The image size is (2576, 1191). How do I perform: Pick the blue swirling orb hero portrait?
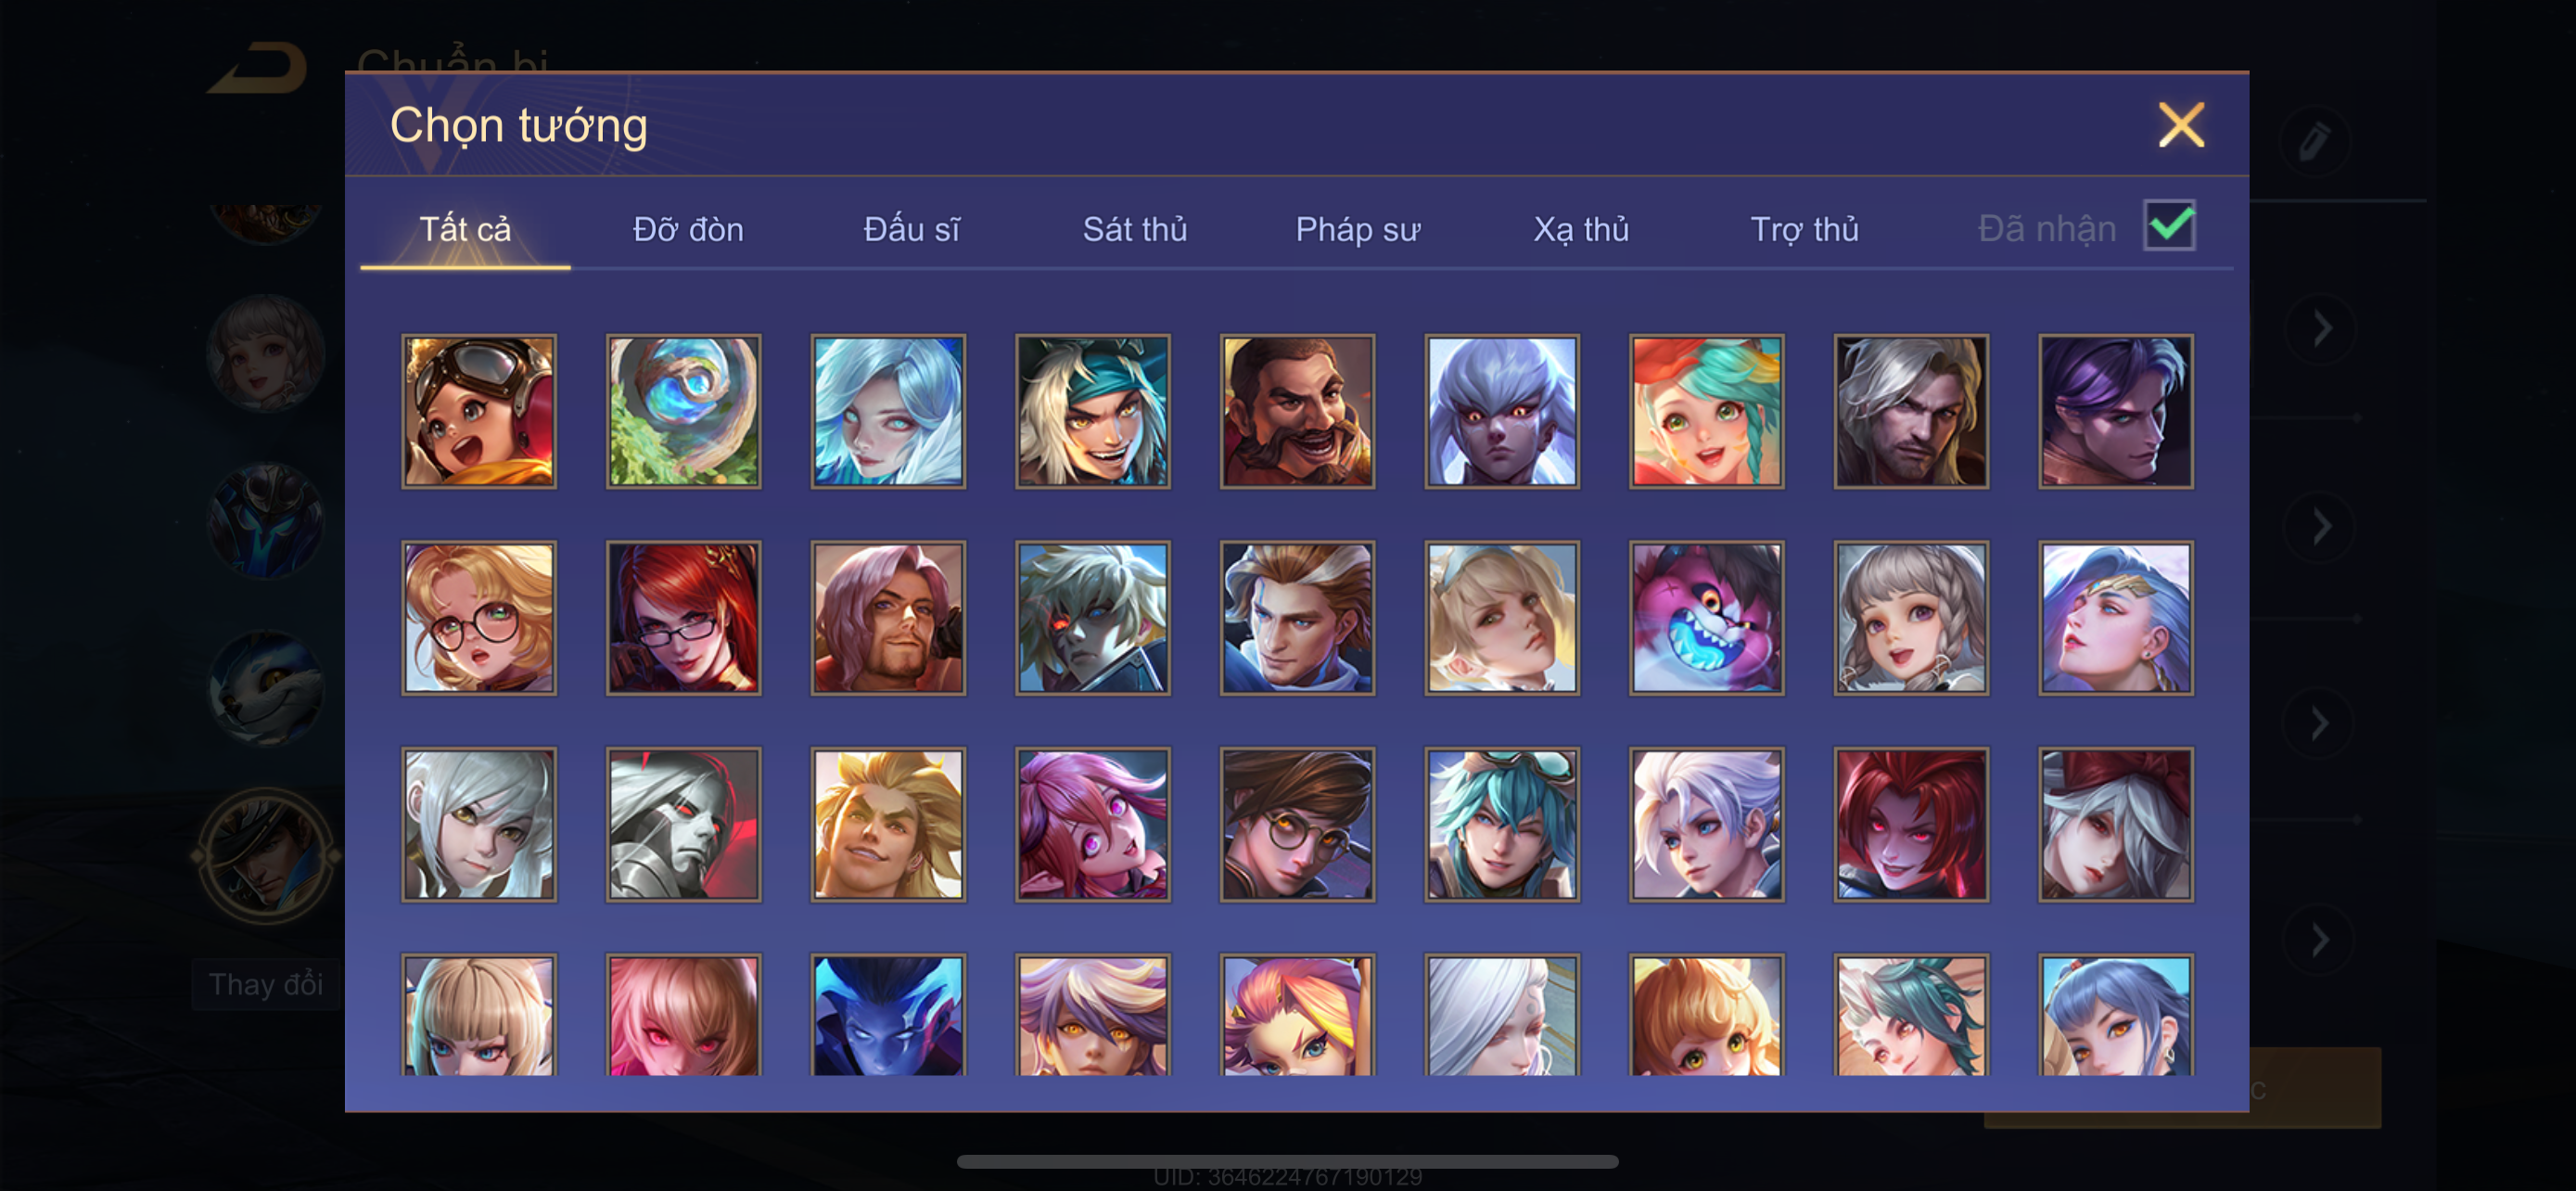pyautogui.click(x=684, y=411)
